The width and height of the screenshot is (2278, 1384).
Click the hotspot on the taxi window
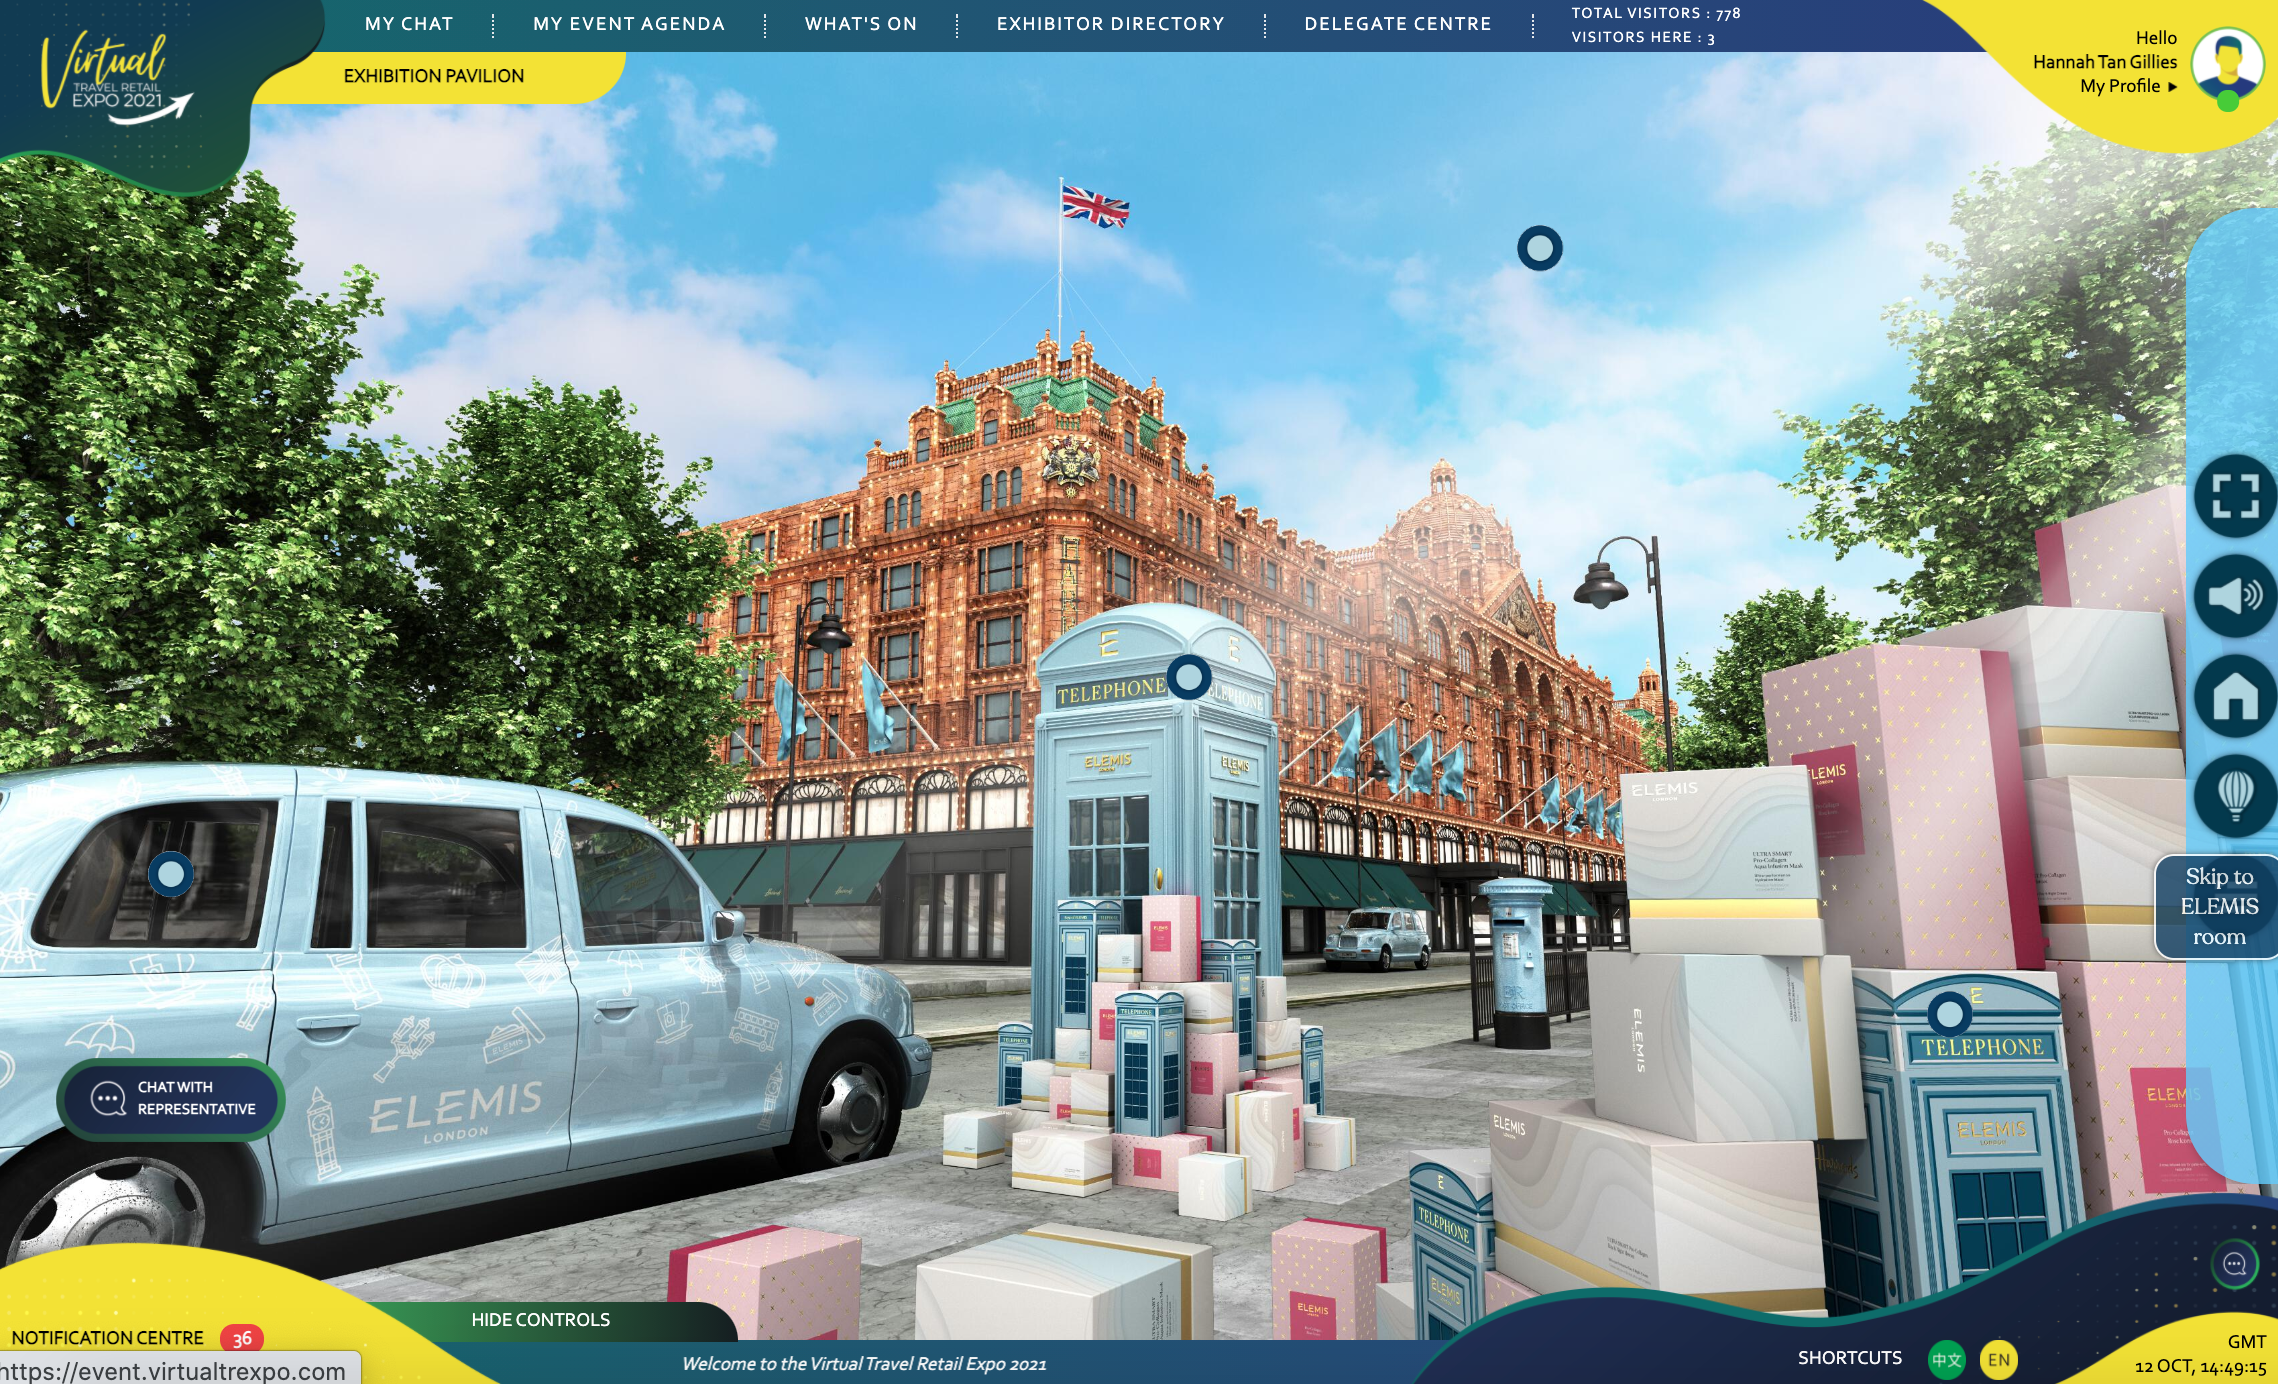171,874
